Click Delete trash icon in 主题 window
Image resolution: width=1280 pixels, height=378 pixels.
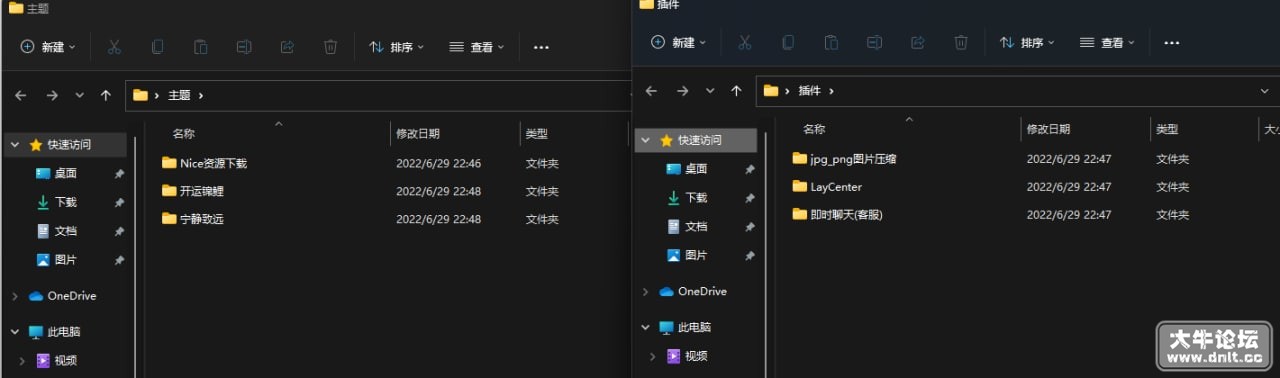pyautogui.click(x=330, y=47)
